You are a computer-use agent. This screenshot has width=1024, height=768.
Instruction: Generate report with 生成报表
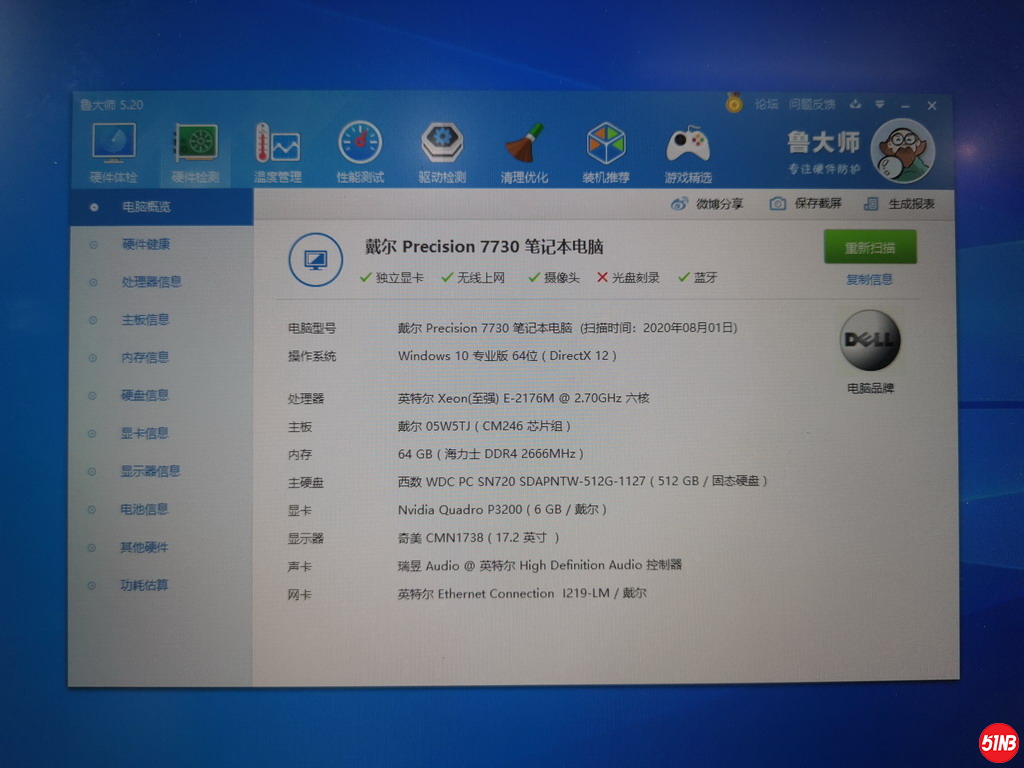pyautogui.click(x=900, y=204)
